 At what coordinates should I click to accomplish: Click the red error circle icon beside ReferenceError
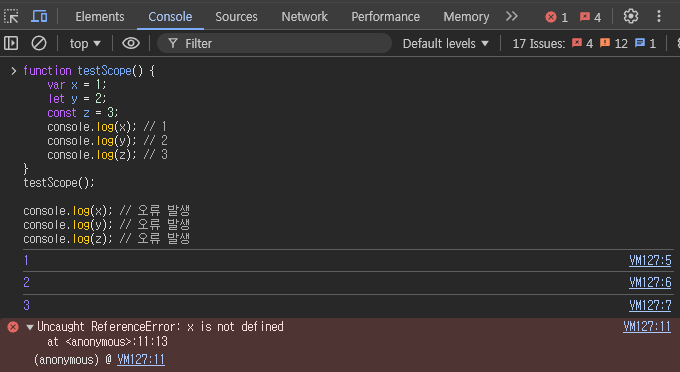click(13, 327)
